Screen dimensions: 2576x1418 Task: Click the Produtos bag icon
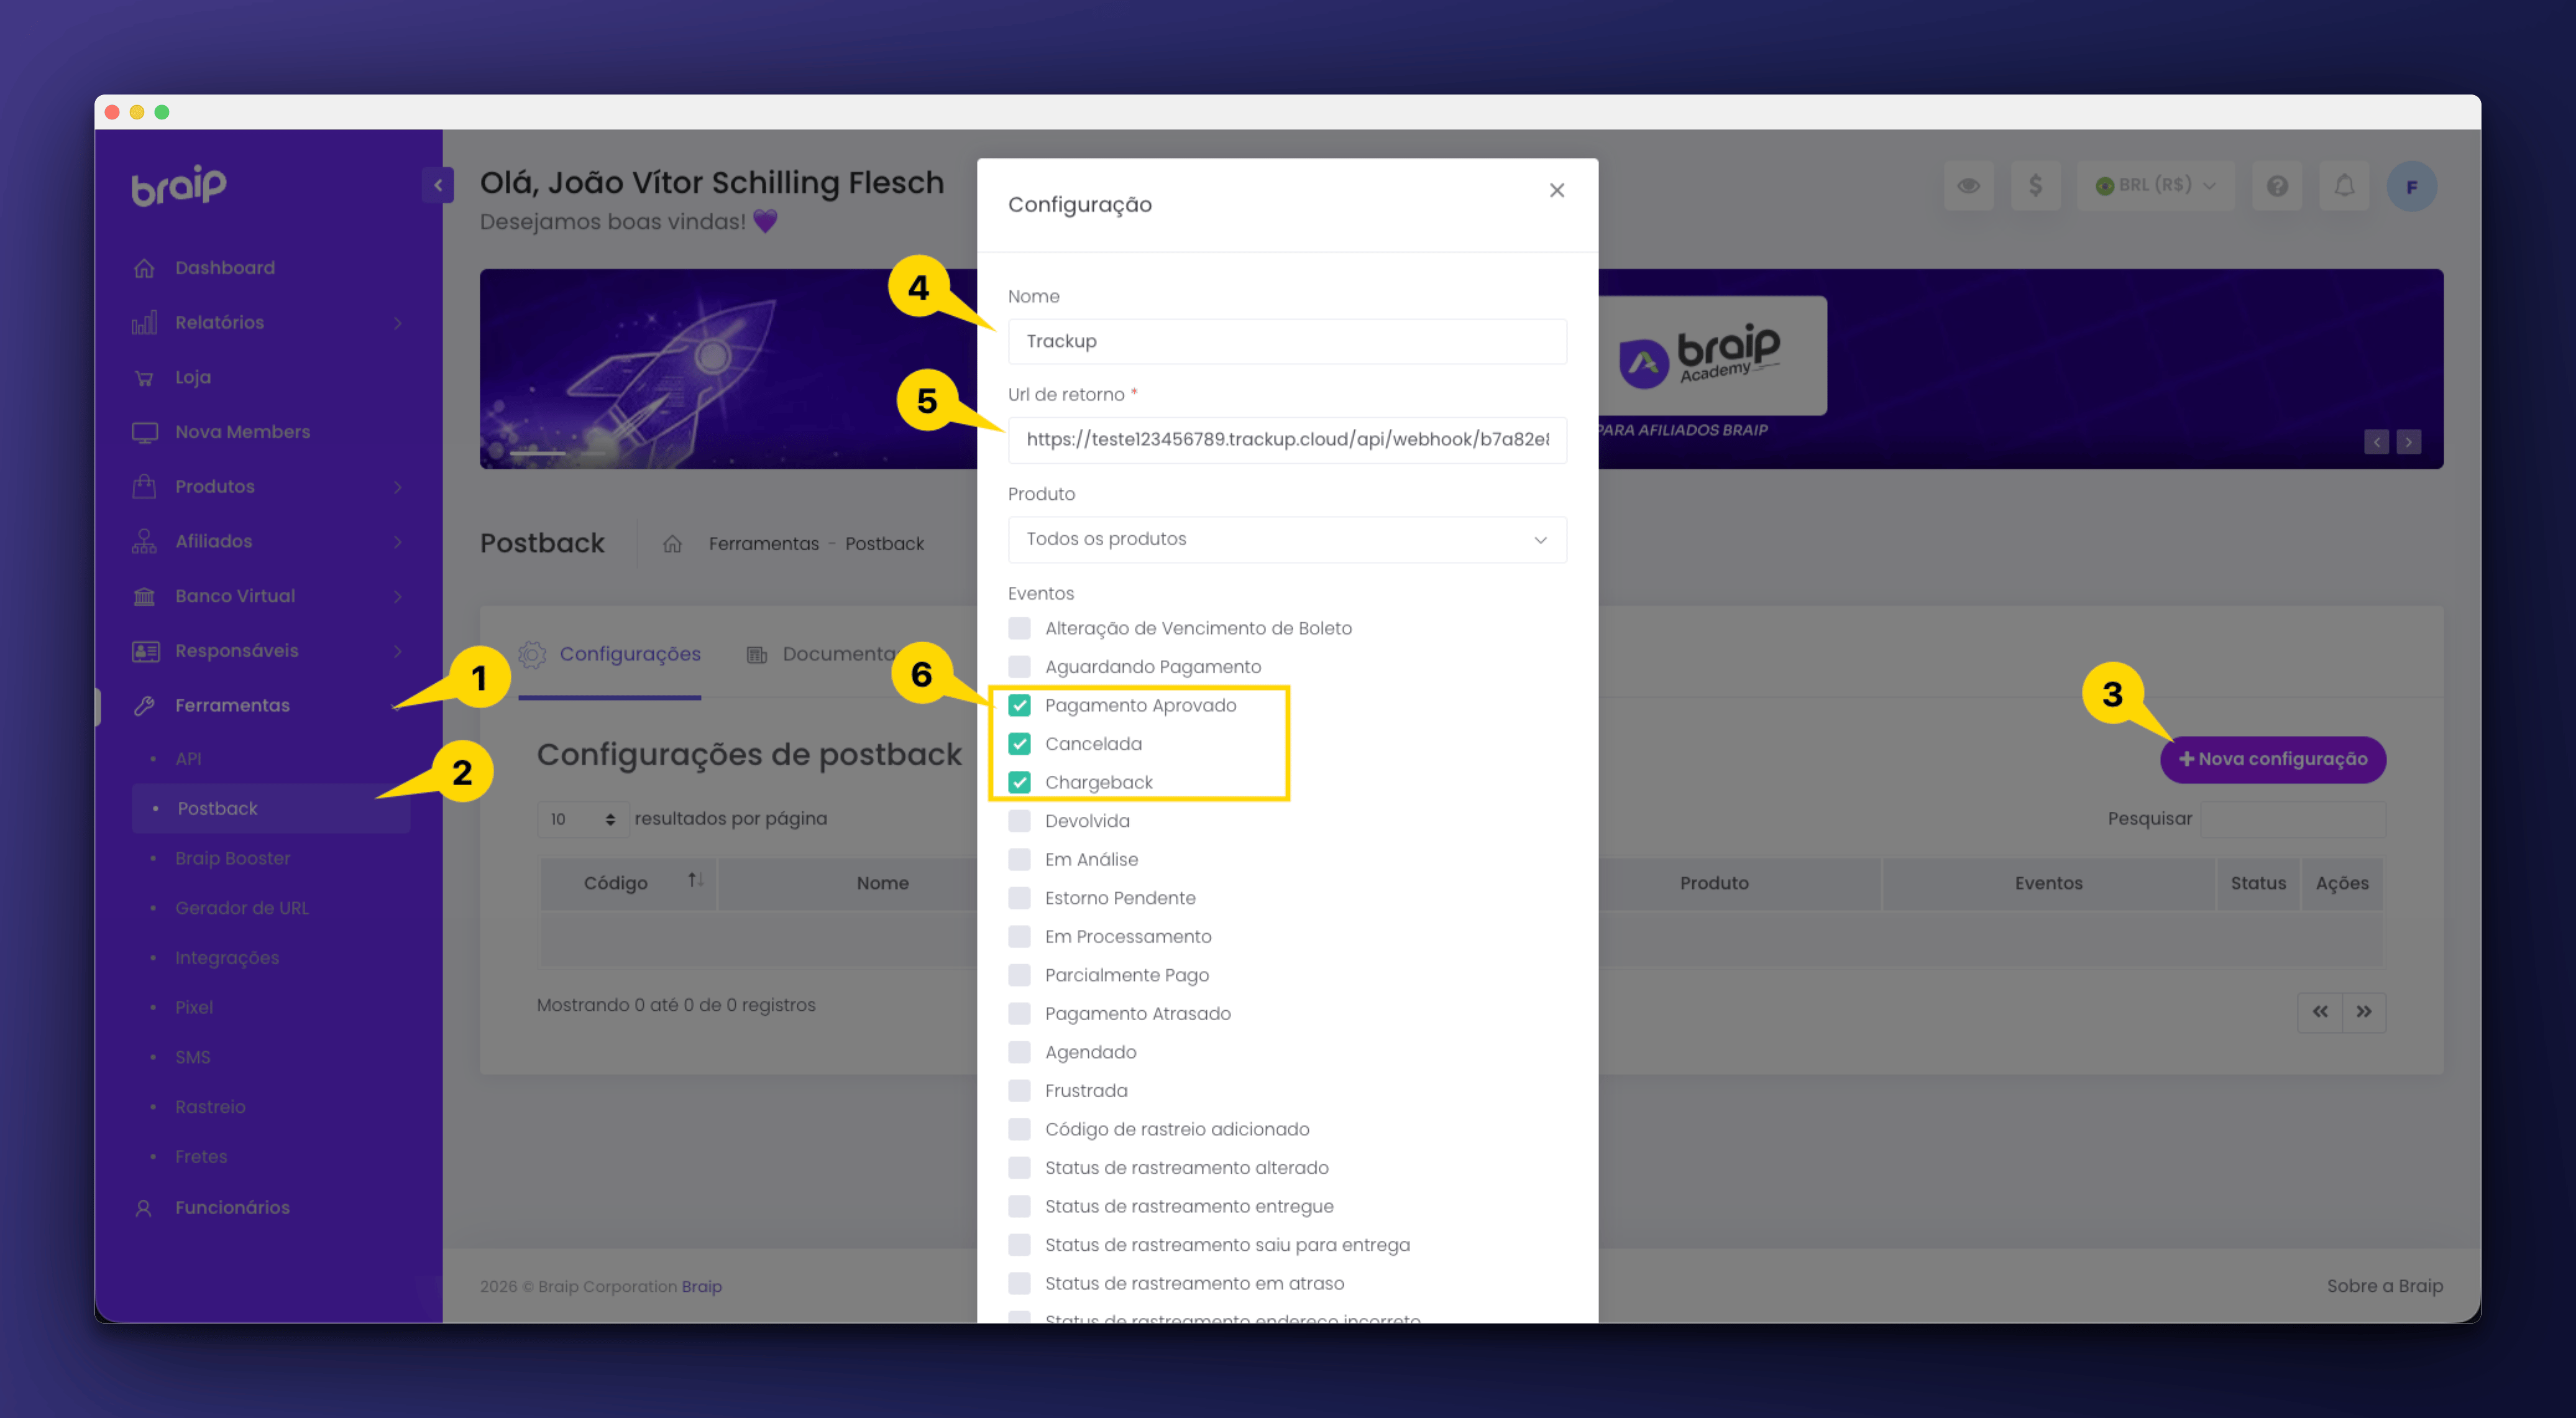click(144, 487)
